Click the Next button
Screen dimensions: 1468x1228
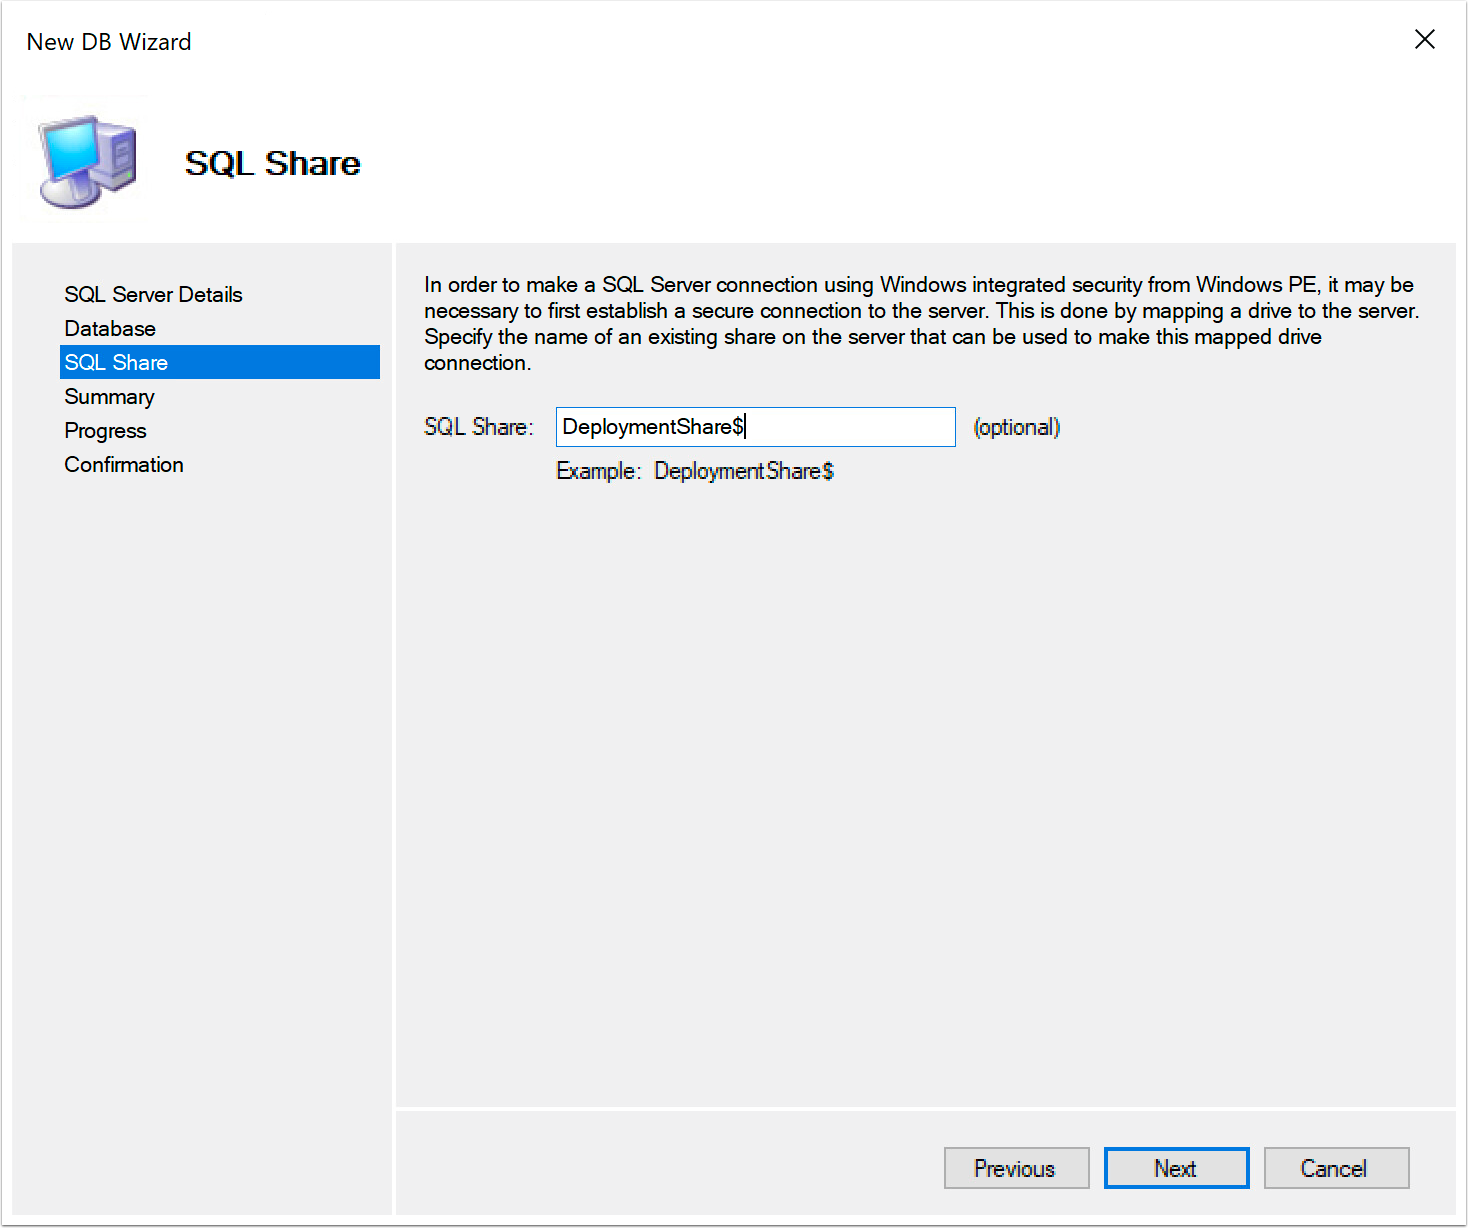1176,1167
